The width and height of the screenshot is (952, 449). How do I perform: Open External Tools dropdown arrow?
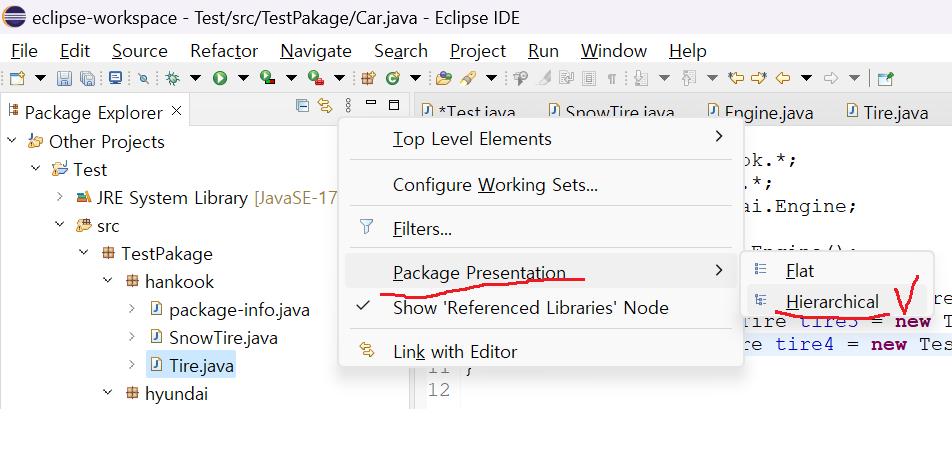click(x=339, y=78)
